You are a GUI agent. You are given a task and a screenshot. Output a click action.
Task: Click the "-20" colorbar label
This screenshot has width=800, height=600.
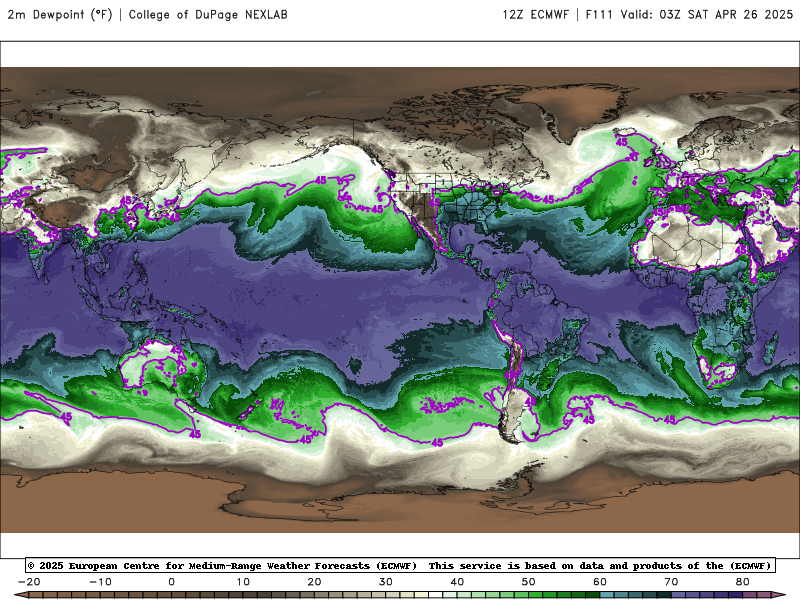[29, 582]
